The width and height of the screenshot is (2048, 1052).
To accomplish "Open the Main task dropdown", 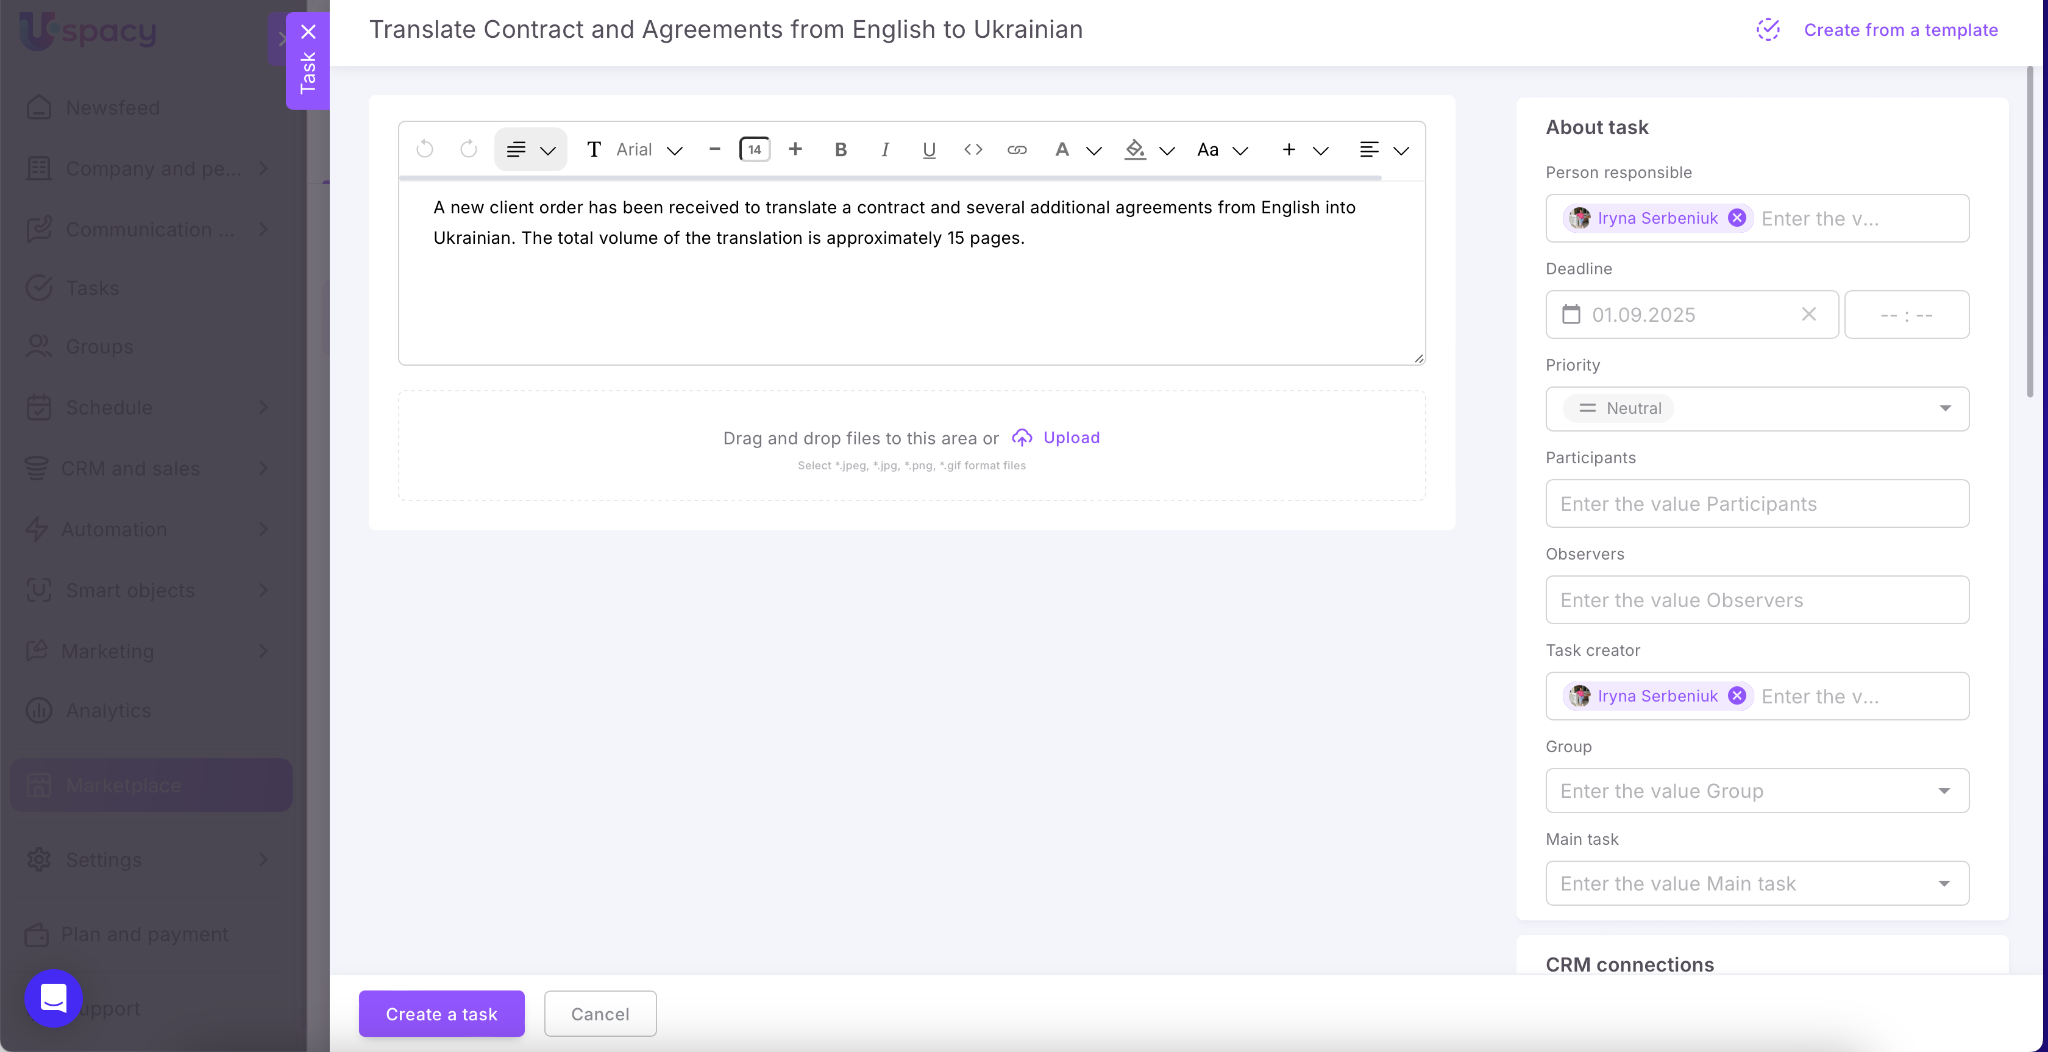I will [x=1756, y=884].
